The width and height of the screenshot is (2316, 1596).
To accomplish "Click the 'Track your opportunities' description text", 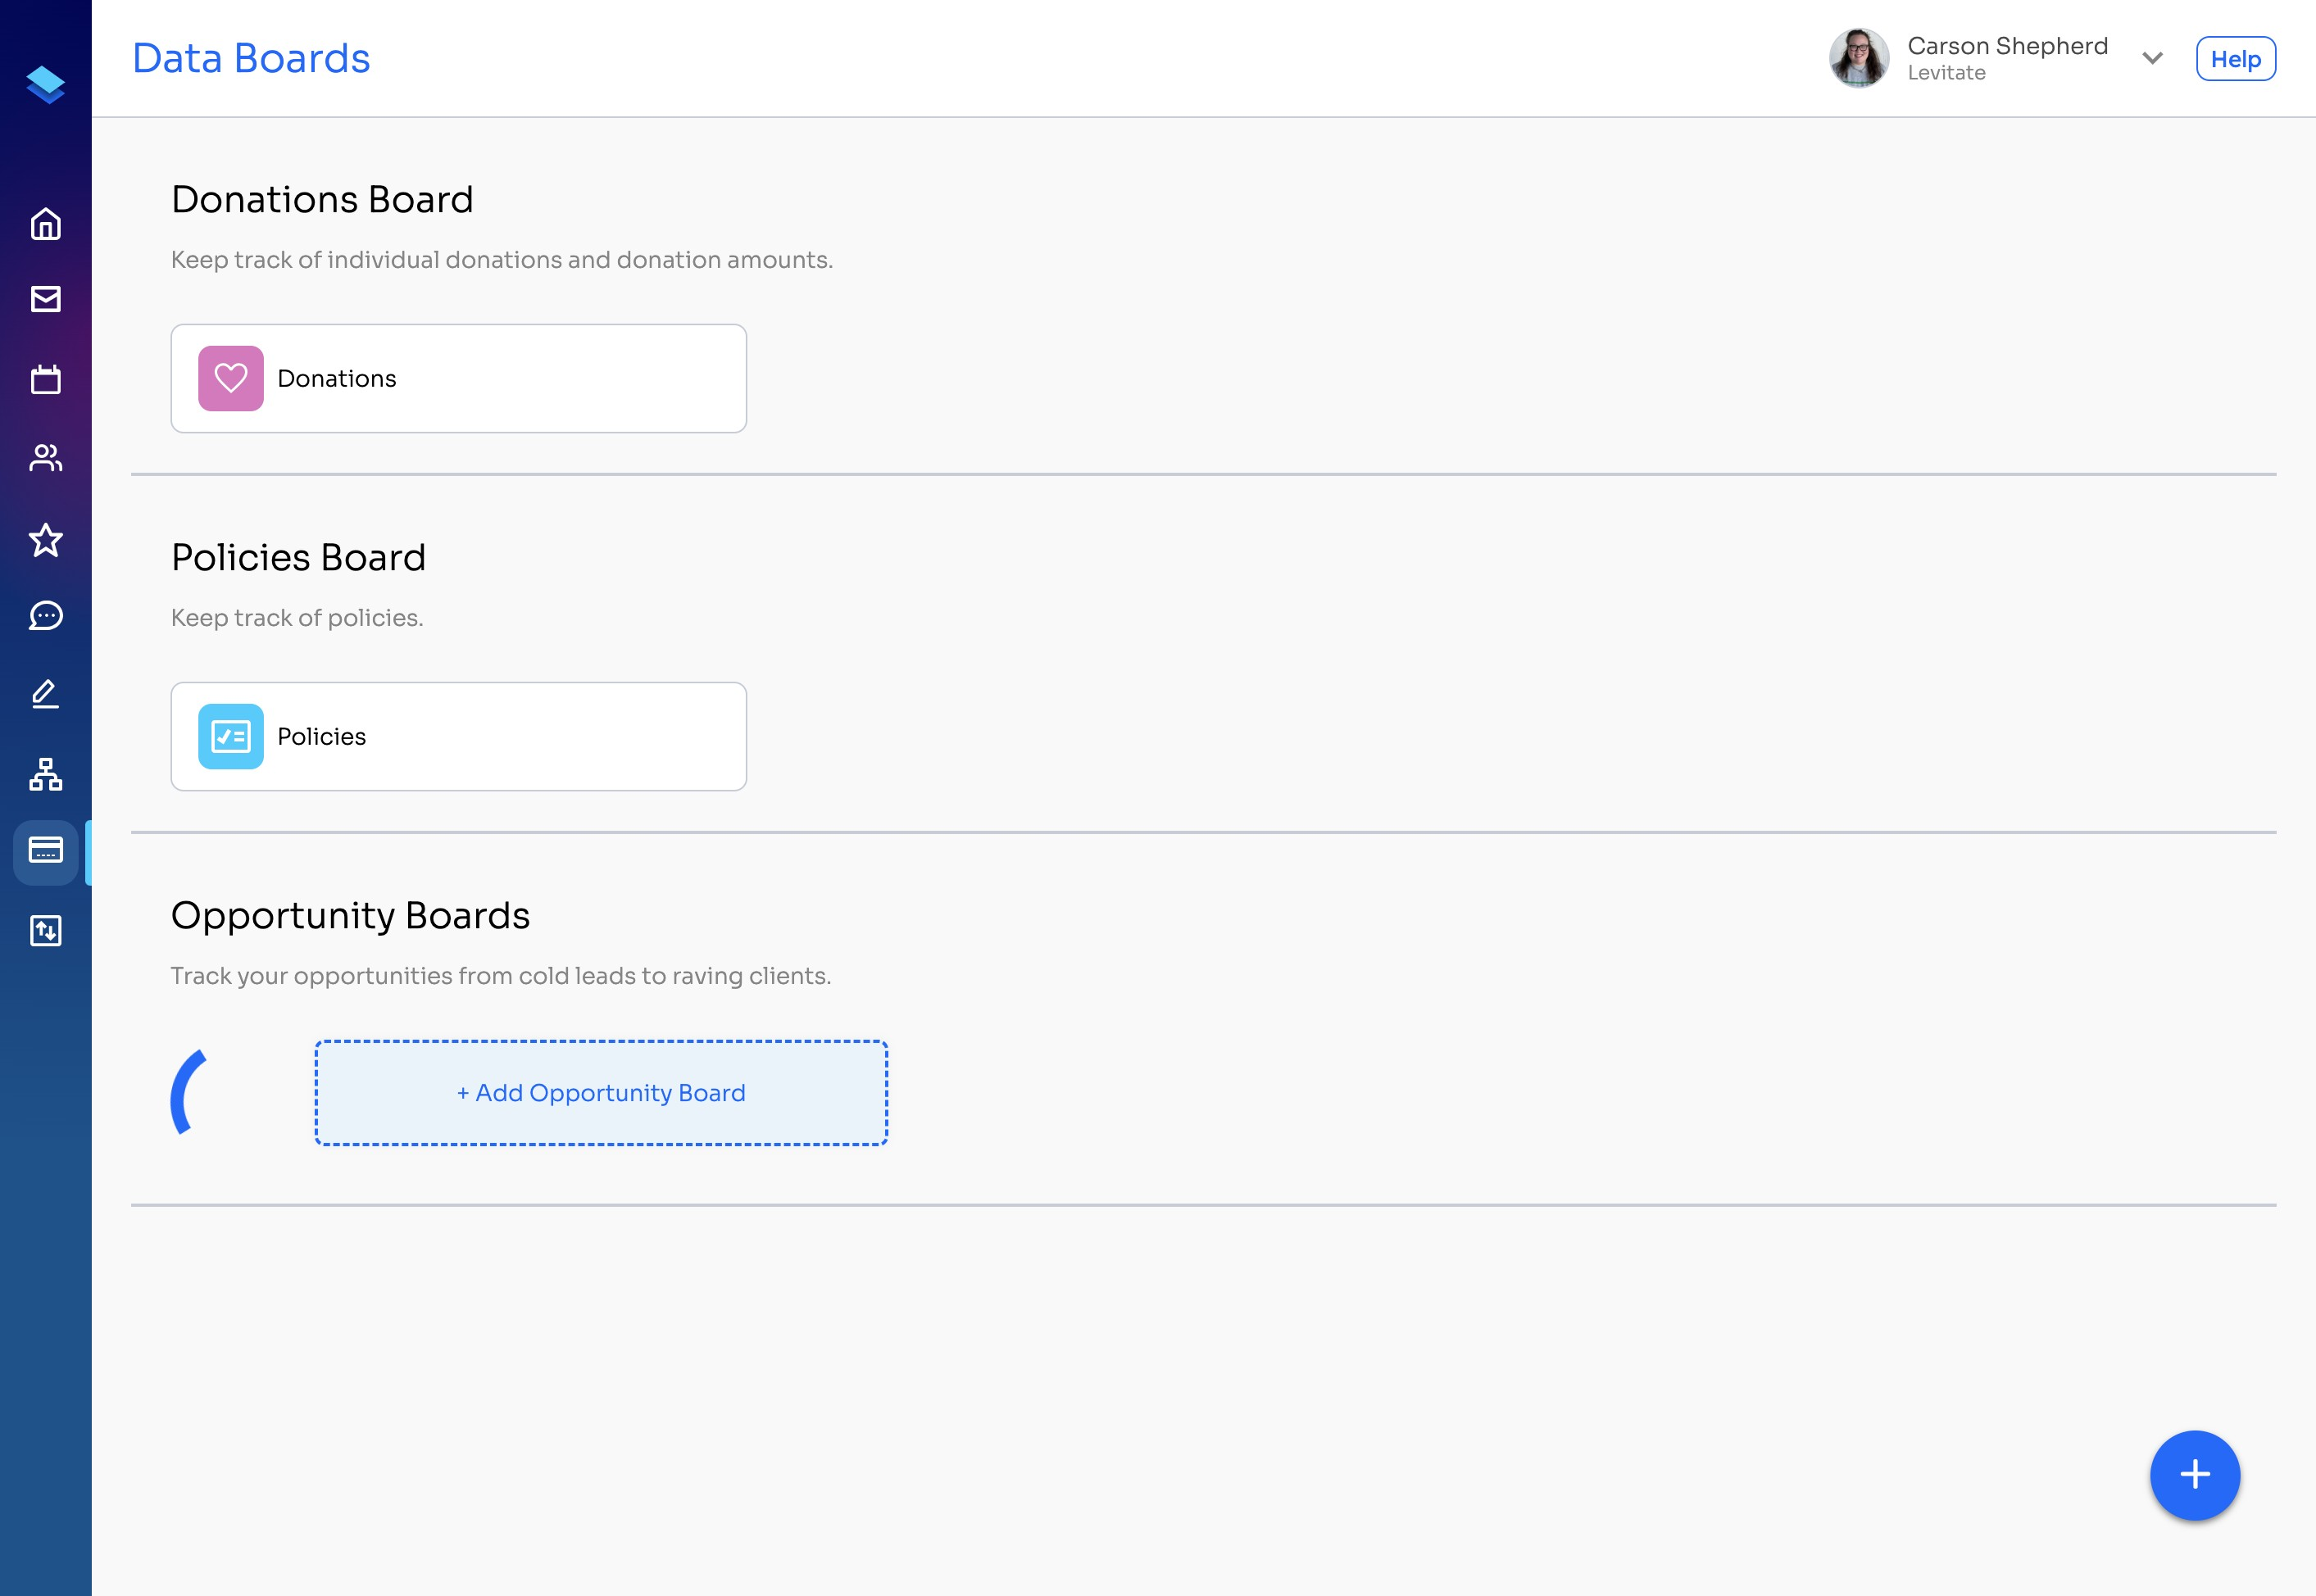I will pyautogui.click(x=501, y=976).
